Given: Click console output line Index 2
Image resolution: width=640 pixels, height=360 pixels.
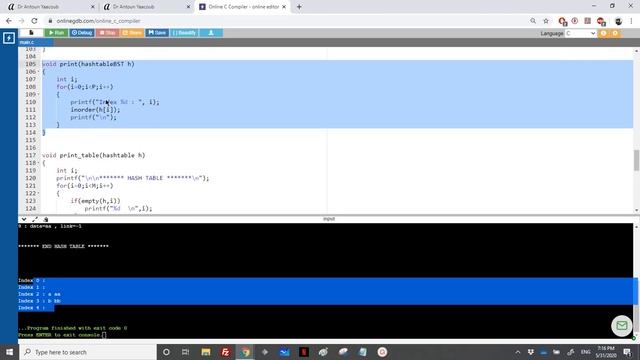Looking at the screenshot, I should coord(39,294).
